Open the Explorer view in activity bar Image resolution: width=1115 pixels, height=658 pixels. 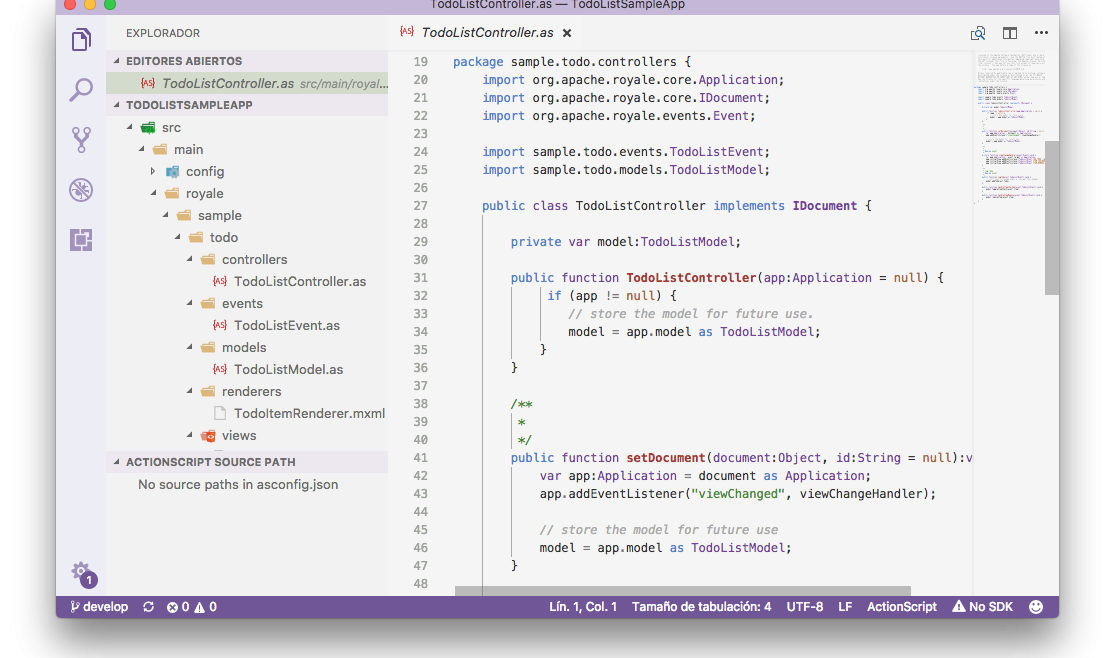click(x=81, y=40)
